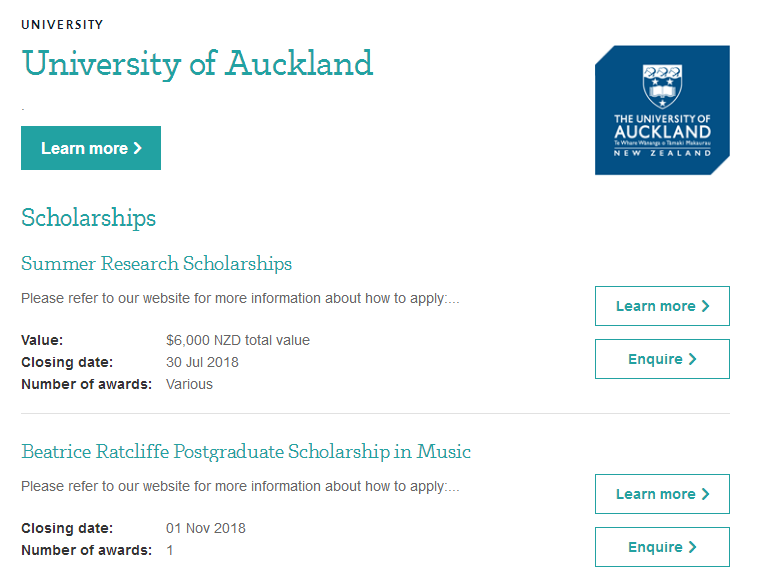This screenshot has width=776, height=579.
Task: Click the chevron in Summer Research Enquire button
Action: (693, 359)
